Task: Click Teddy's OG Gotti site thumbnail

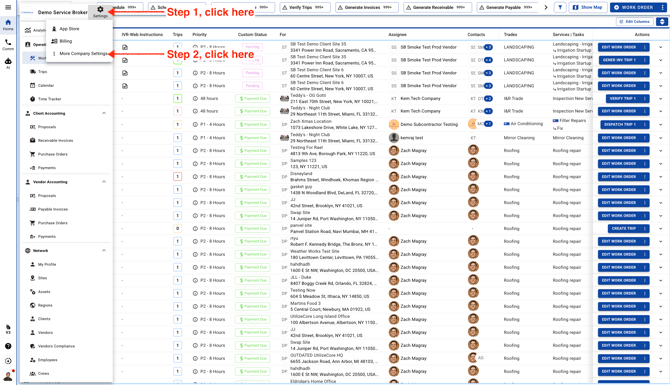Action: pyautogui.click(x=284, y=99)
